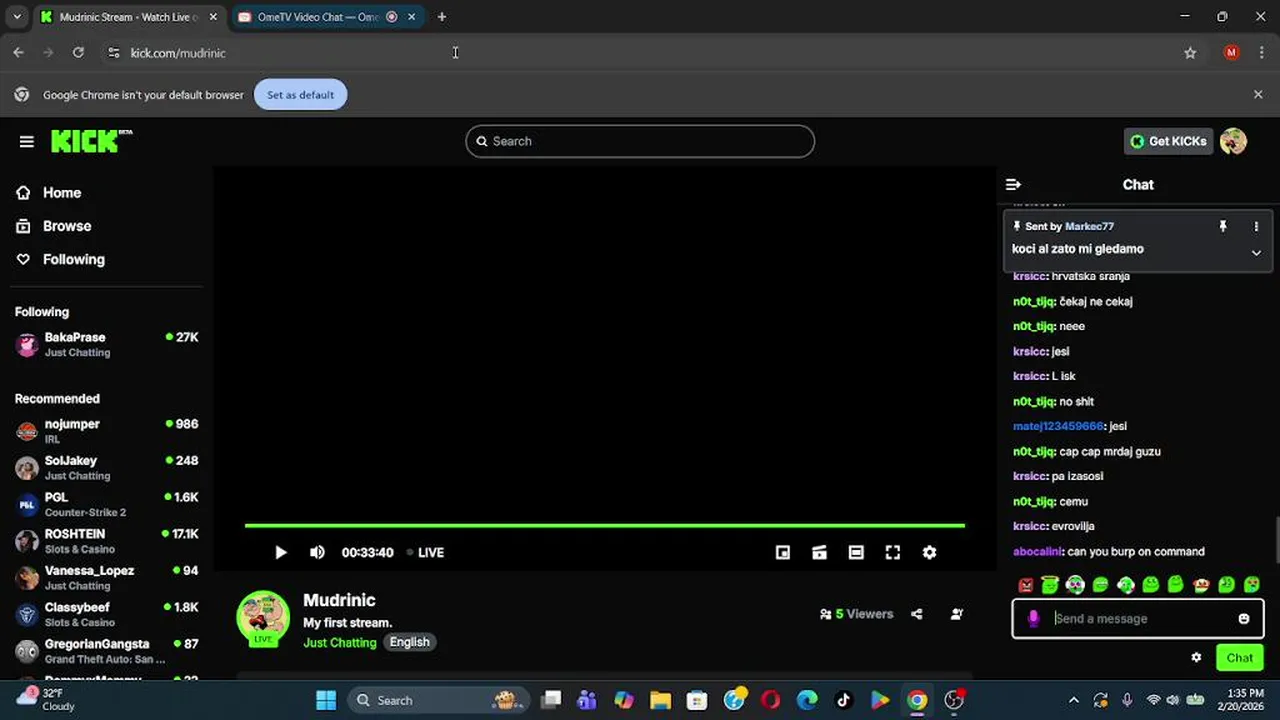Show hidden system tray icons
Viewport: 1280px width, 720px height.
(1074, 700)
